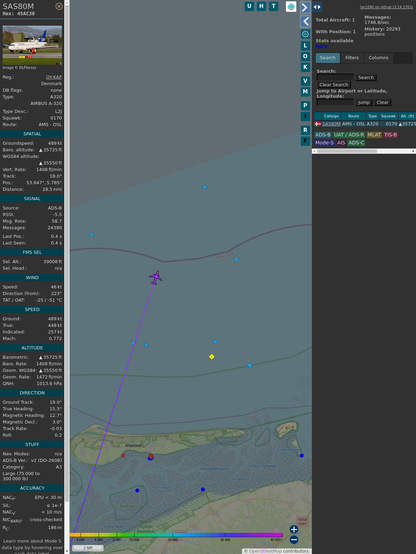Viewport: 416px width, 554px height.
Task: Zoom in with the plus button
Action: pos(294,529)
